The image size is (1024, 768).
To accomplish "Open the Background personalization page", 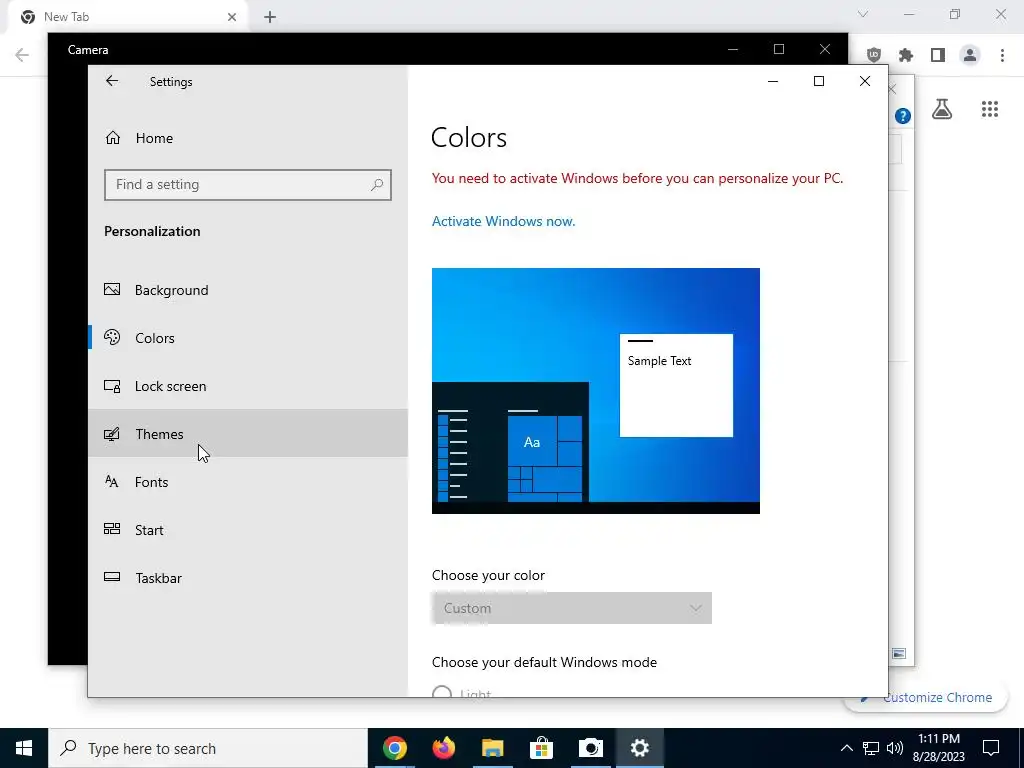I will coord(248,290).
